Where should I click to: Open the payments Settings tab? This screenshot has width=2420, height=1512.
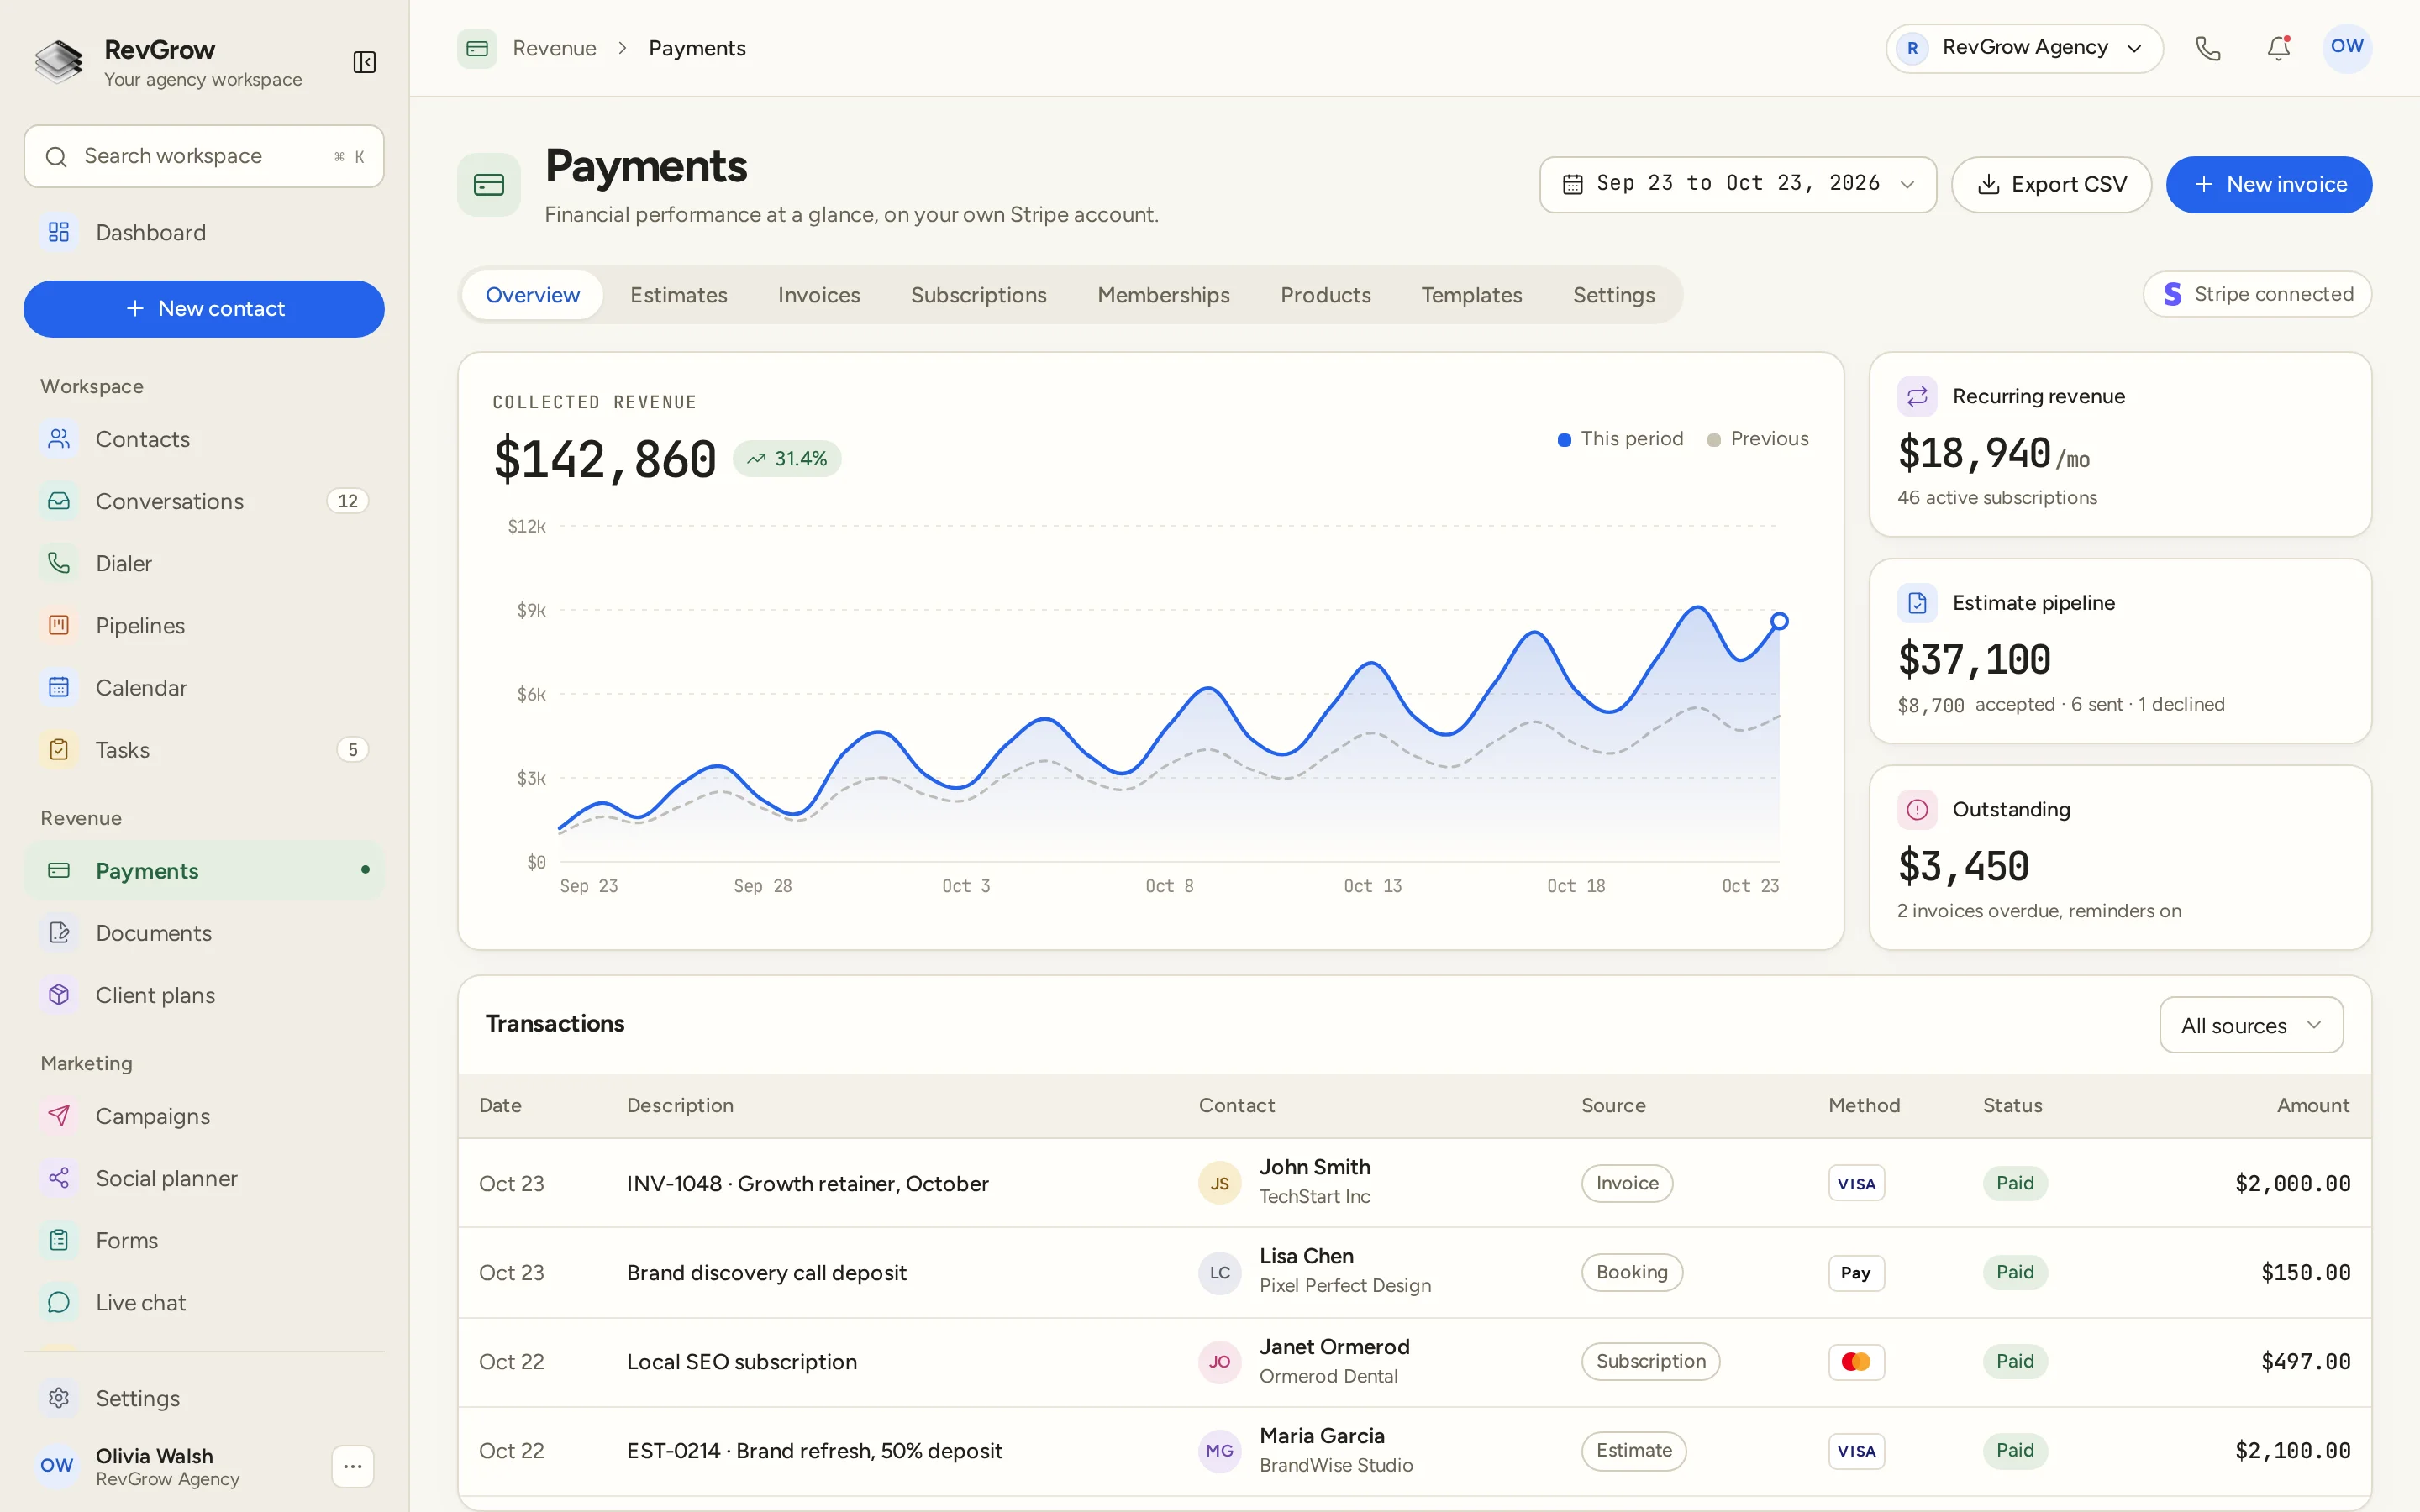(x=1613, y=295)
